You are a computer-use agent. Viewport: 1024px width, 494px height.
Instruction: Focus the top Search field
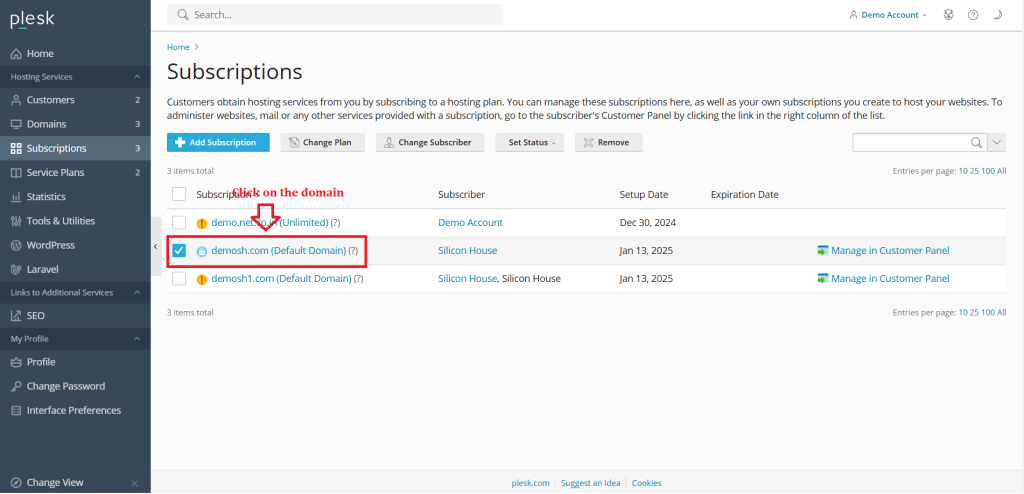click(335, 14)
